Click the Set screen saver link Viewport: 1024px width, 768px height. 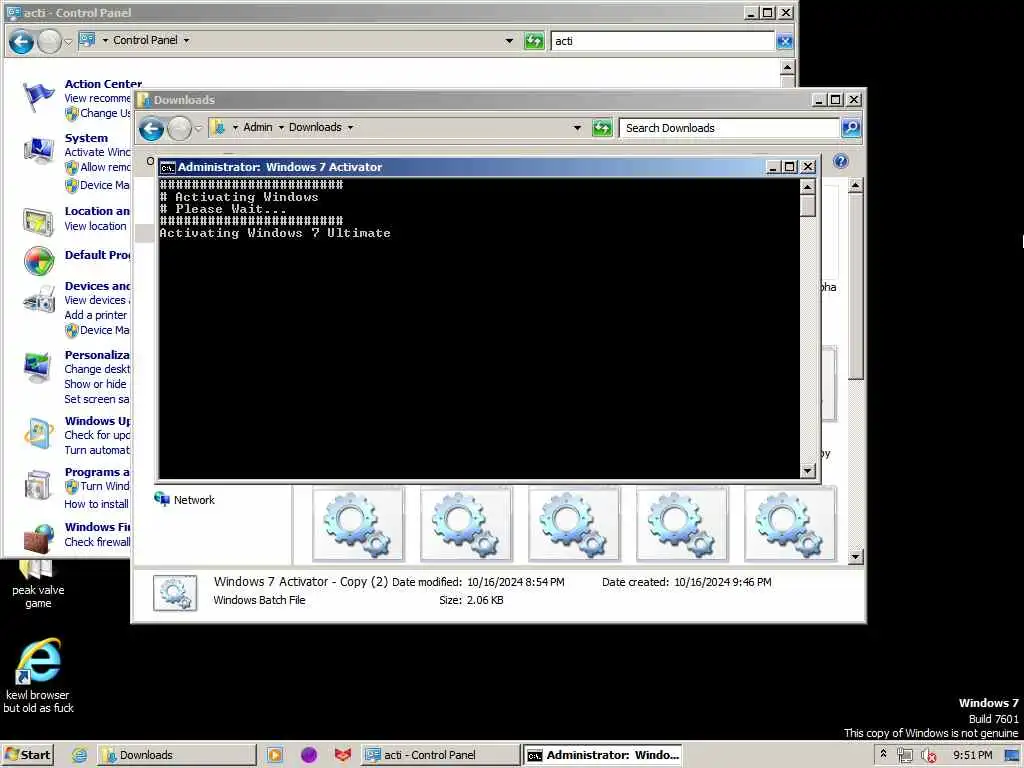click(97, 399)
